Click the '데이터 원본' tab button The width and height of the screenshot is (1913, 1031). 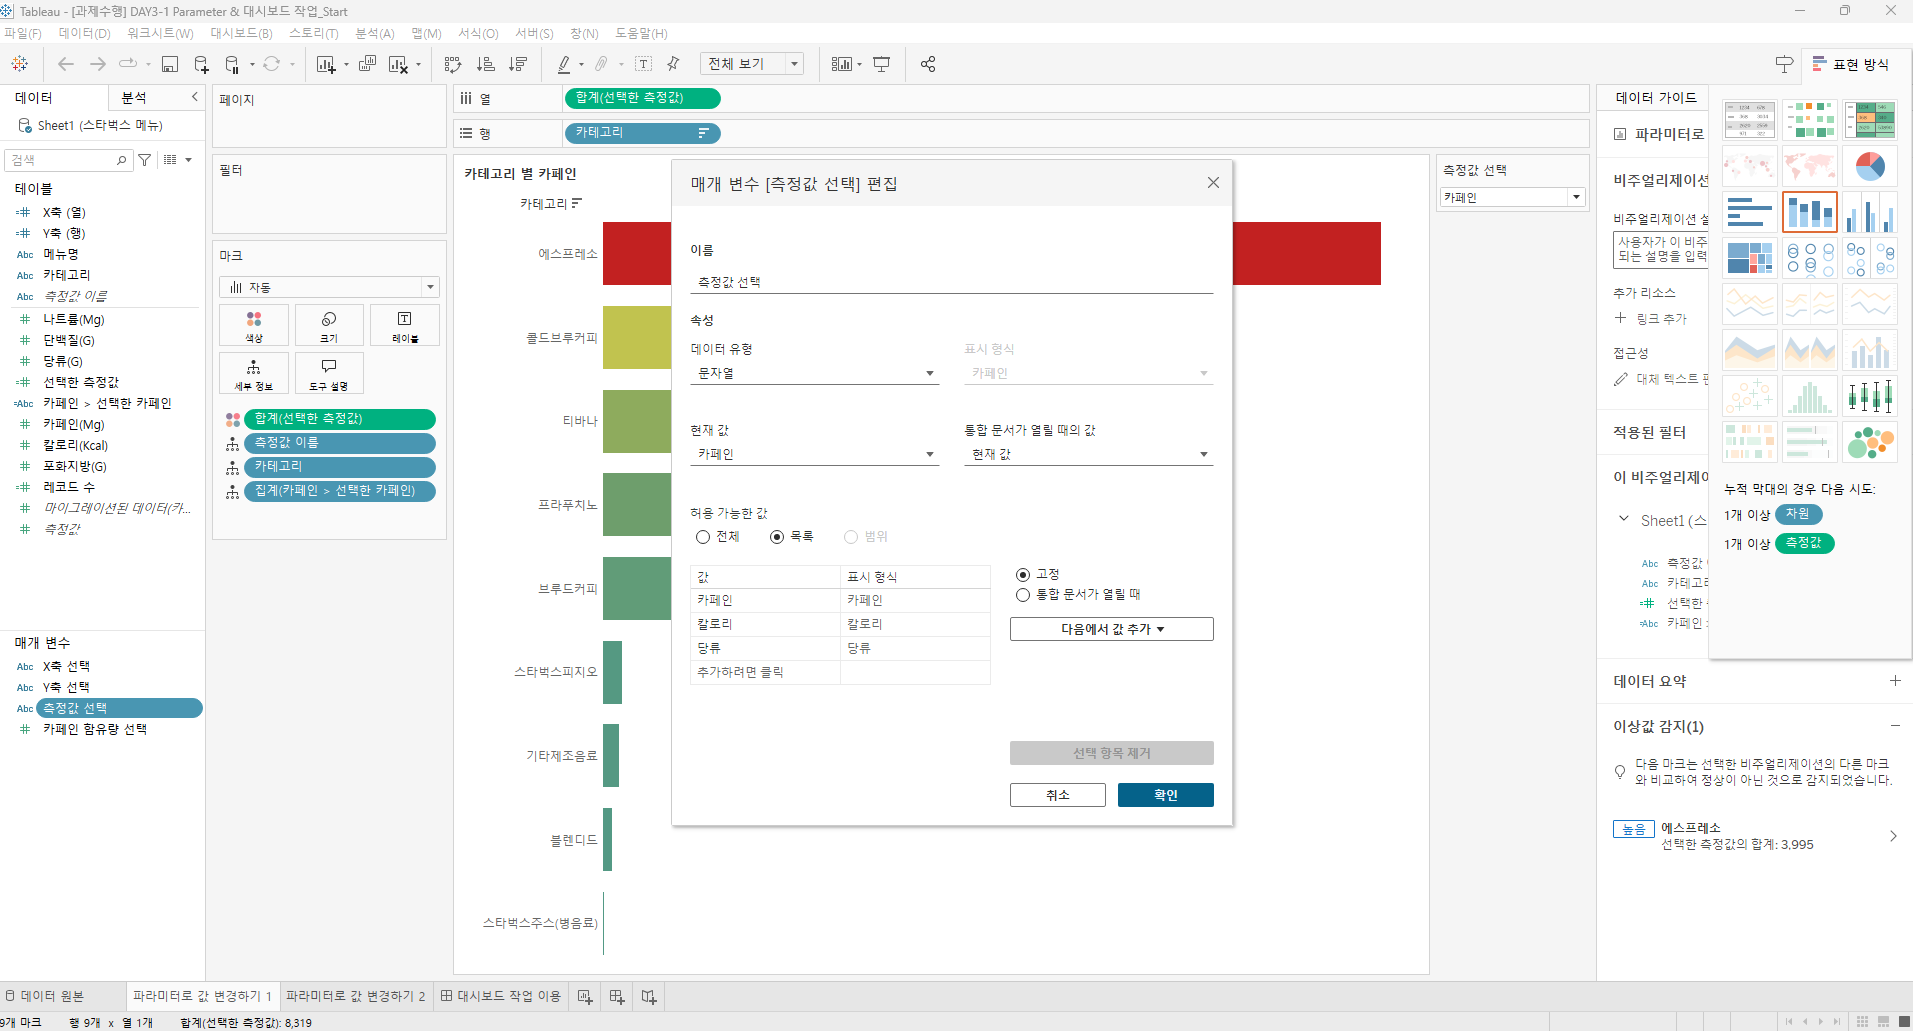click(45, 996)
